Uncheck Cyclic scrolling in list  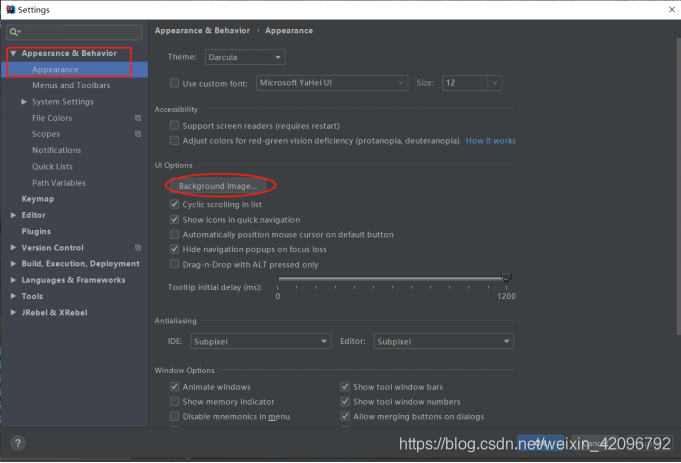pyautogui.click(x=174, y=204)
